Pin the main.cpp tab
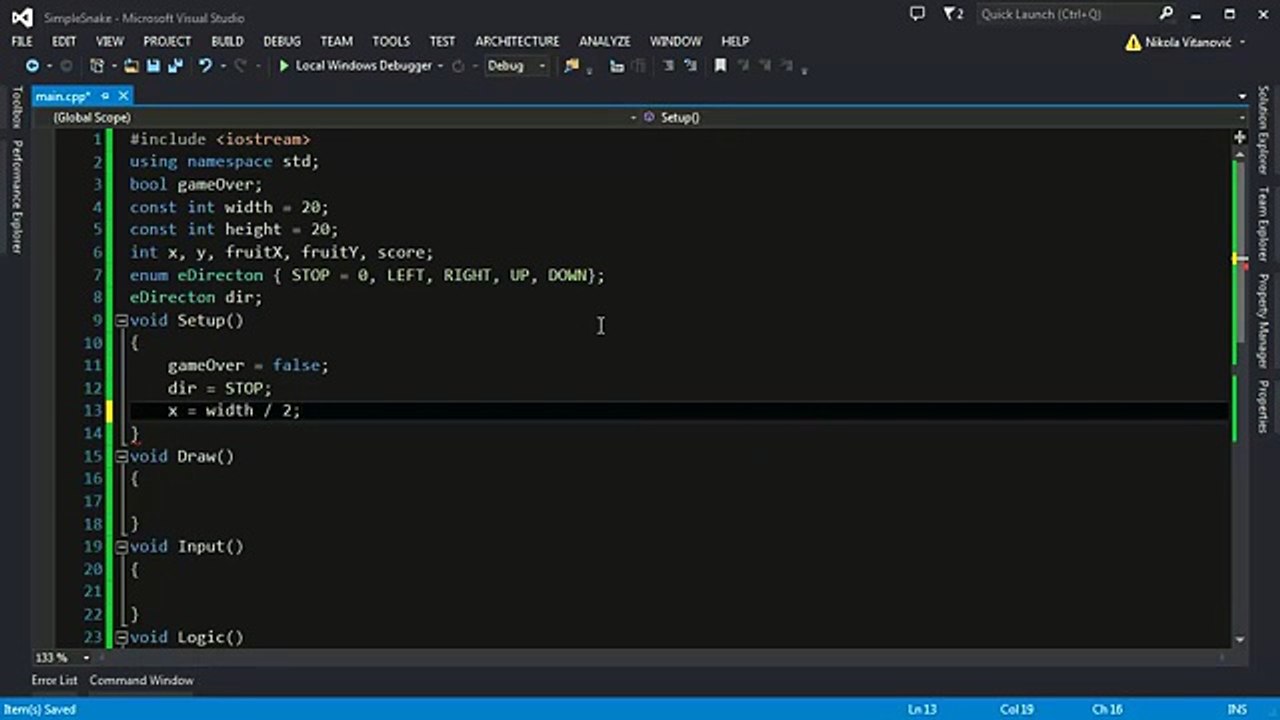 [x=104, y=96]
